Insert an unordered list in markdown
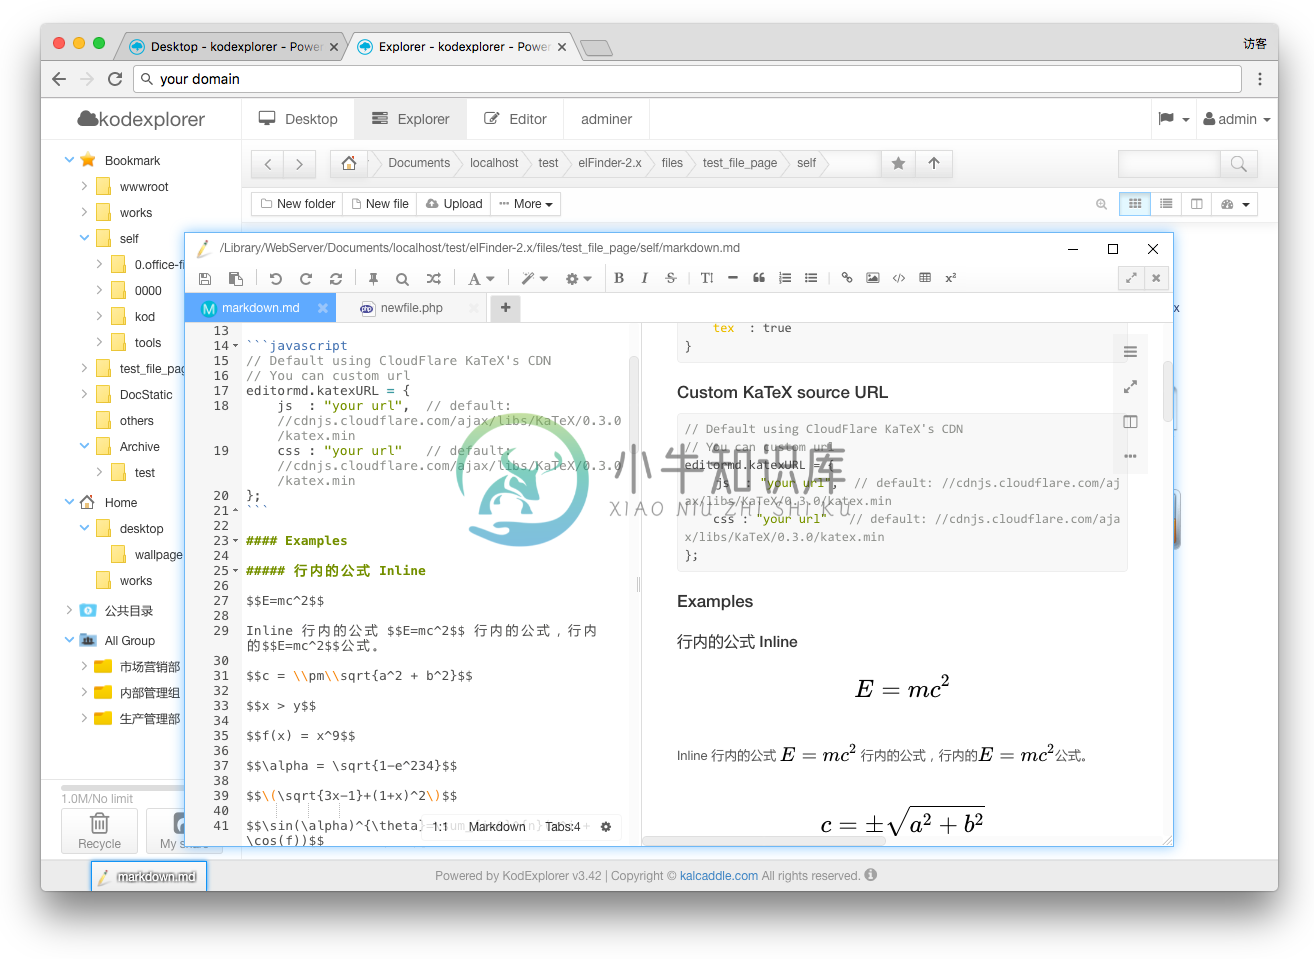Viewport: 1314px width, 959px height. (x=811, y=278)
